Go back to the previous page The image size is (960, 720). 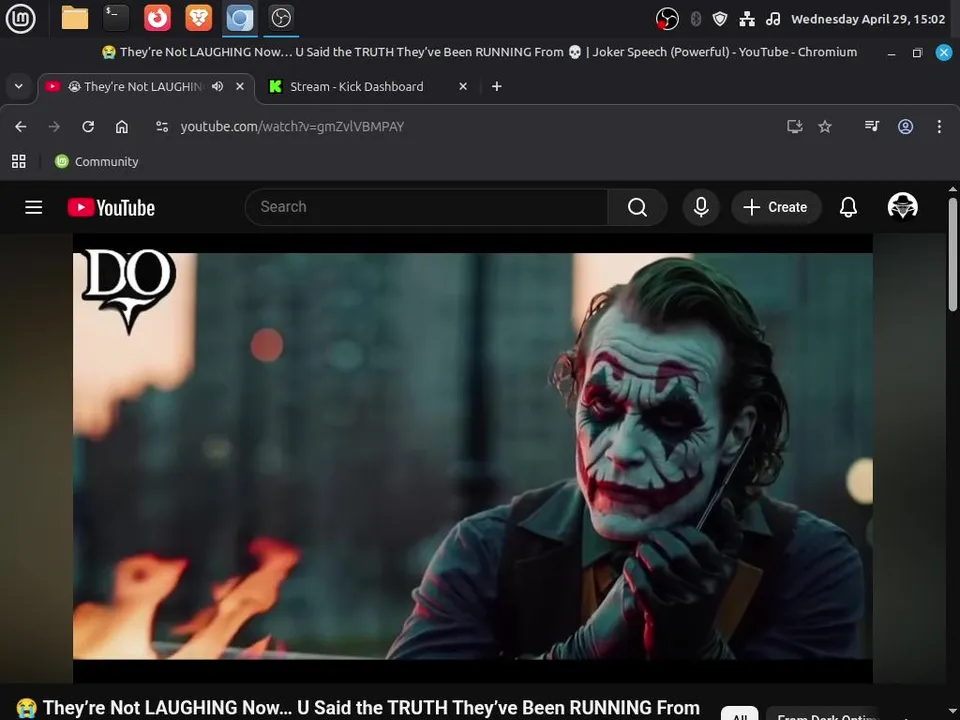click(21, 127)
